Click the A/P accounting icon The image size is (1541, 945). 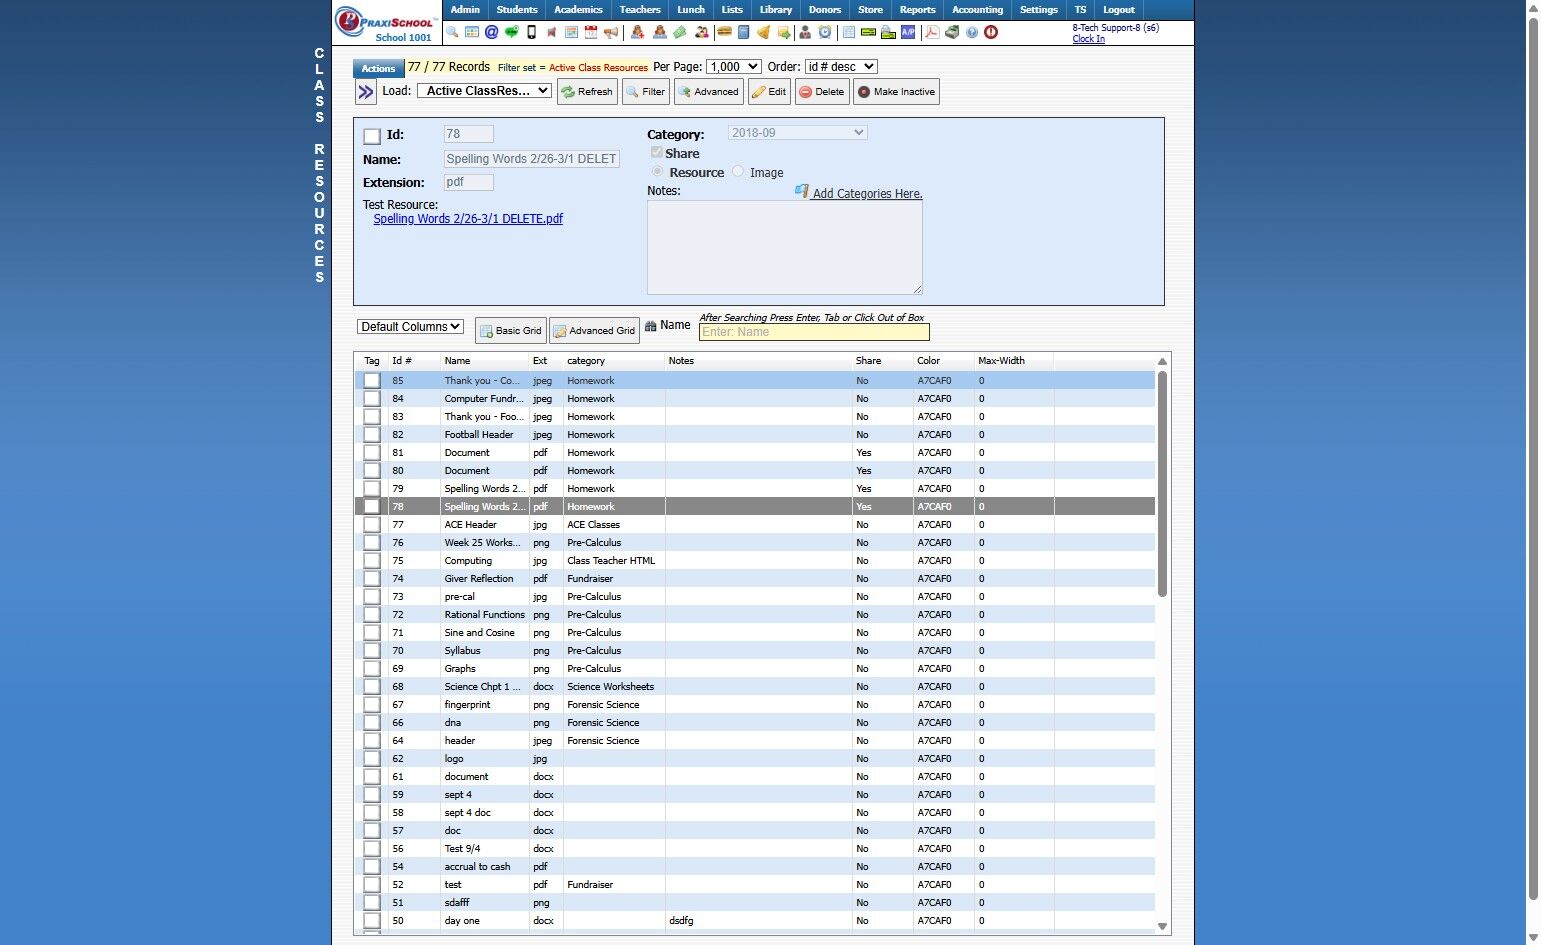click(908, 32)
